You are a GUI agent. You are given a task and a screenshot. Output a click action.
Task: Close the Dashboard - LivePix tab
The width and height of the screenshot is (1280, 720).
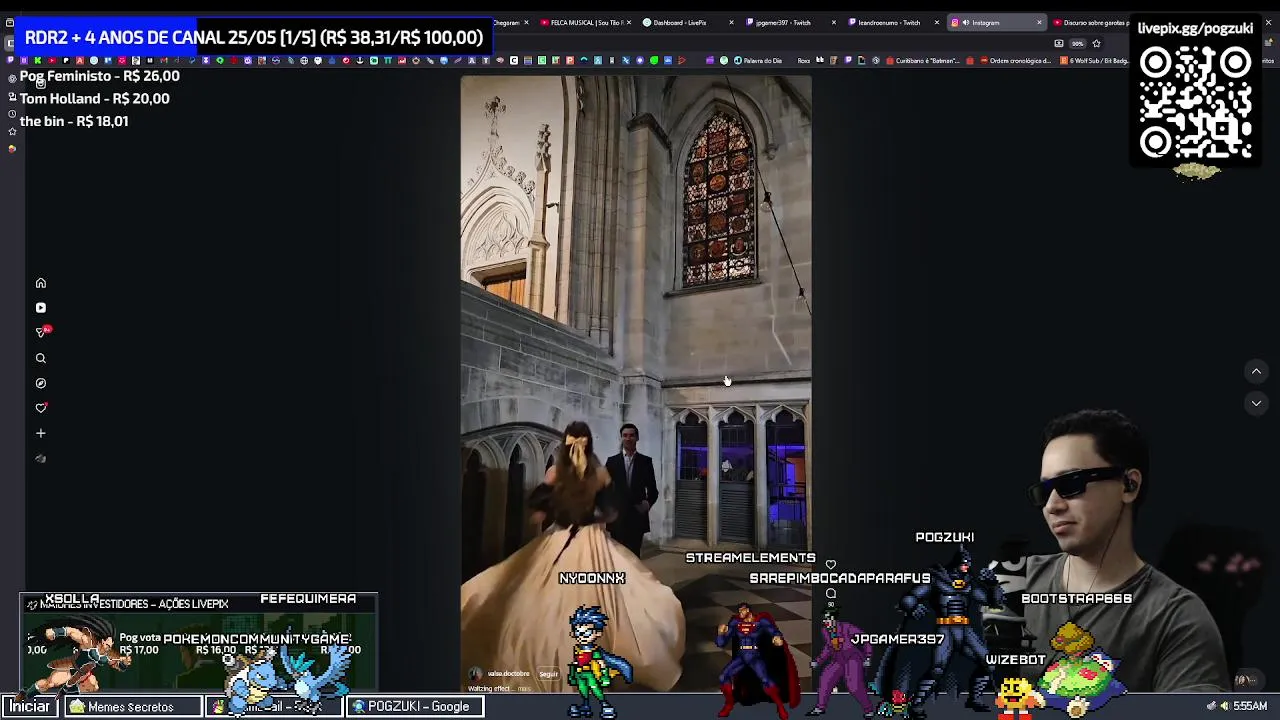coord(731,22)
